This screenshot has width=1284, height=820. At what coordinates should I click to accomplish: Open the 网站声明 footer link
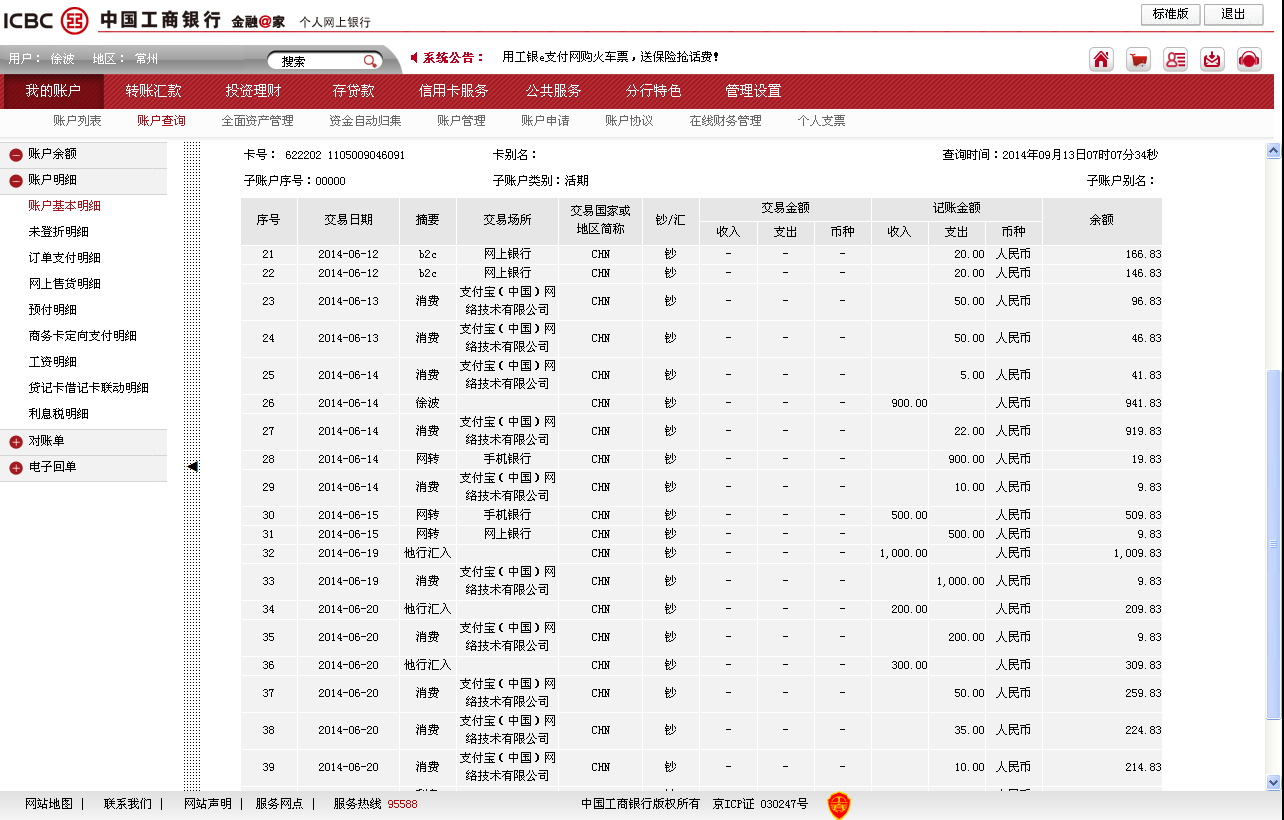[x=207, y=804]
